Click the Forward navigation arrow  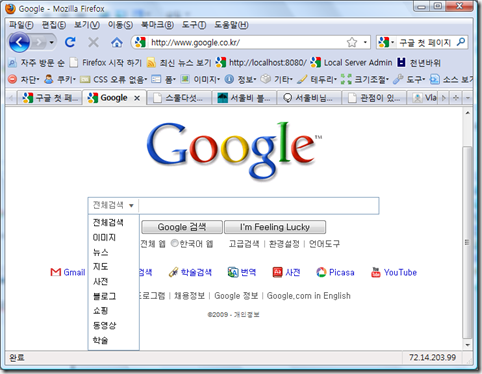pyautogui.click(x=39, y=42)
